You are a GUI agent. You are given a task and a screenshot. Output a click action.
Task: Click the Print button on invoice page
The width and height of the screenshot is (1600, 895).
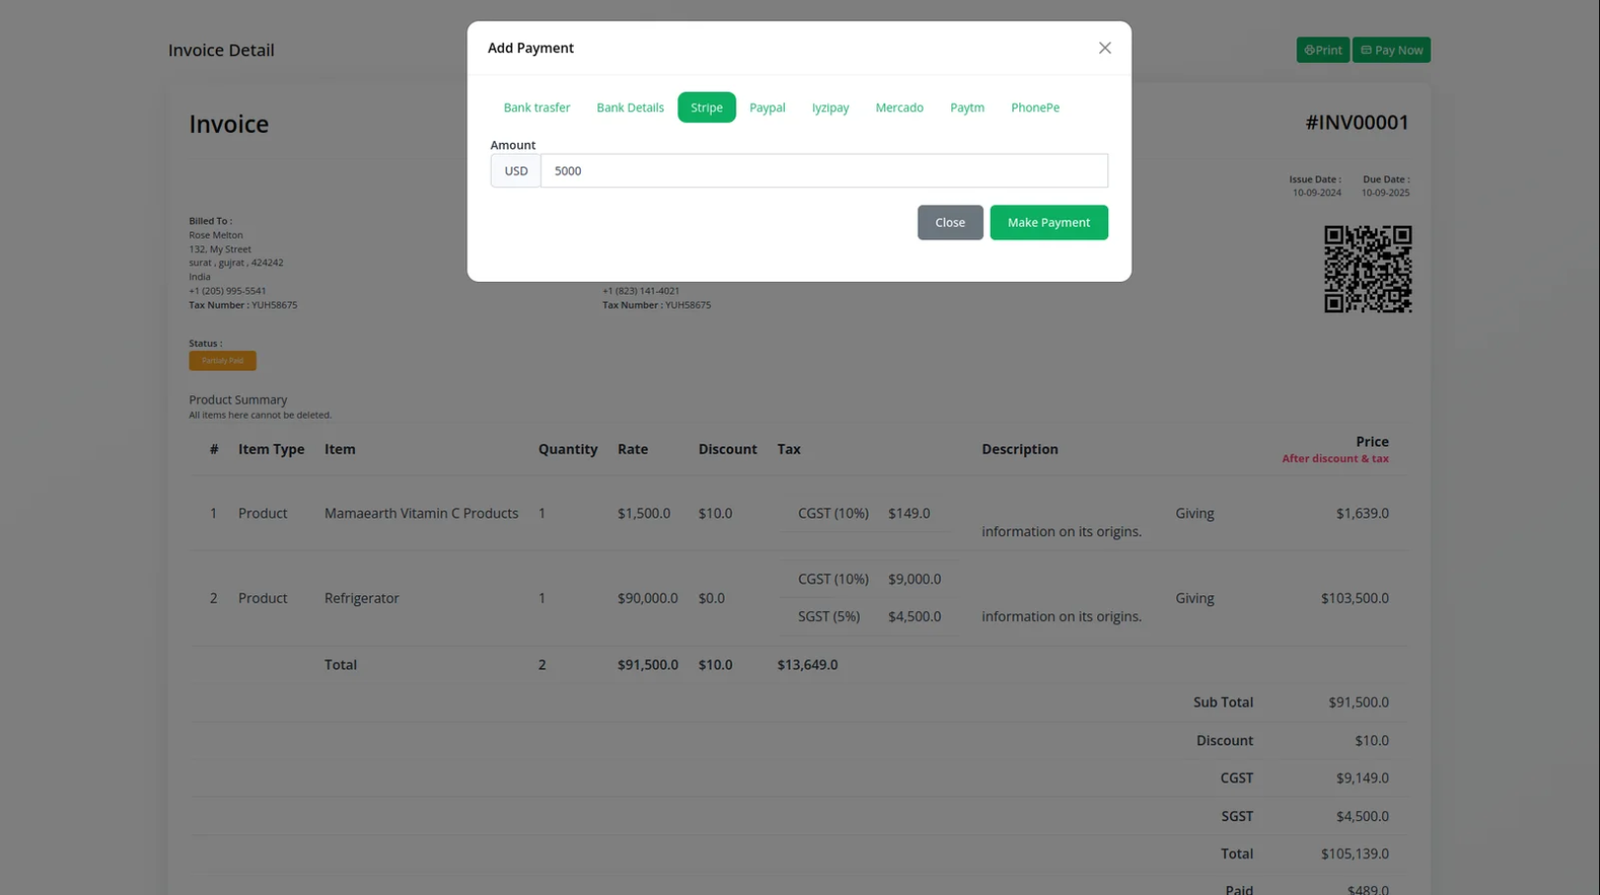pyautogui.click(x=1323, y=50)
